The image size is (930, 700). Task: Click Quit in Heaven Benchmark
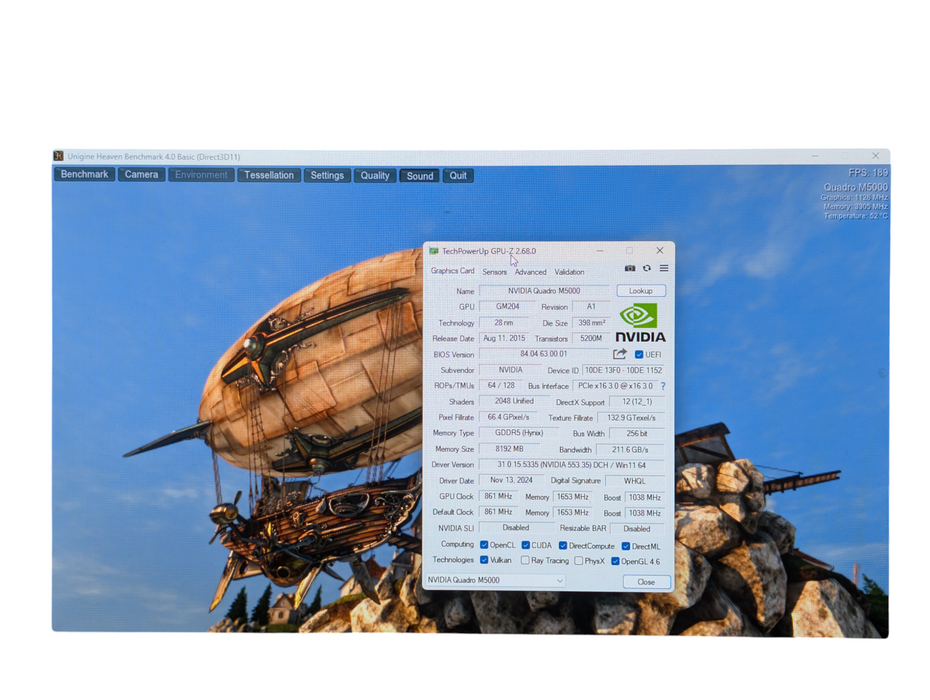[x=458, y=176]
